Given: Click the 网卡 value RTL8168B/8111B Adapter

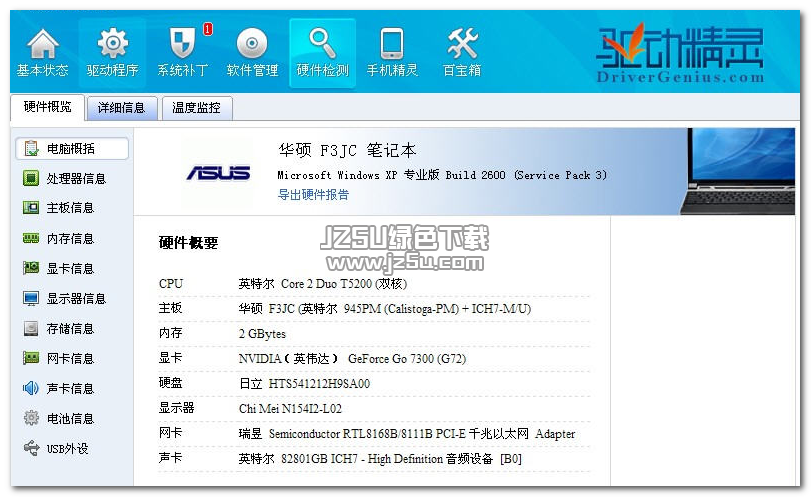Looking at the screenshot, I should (407, 433).
